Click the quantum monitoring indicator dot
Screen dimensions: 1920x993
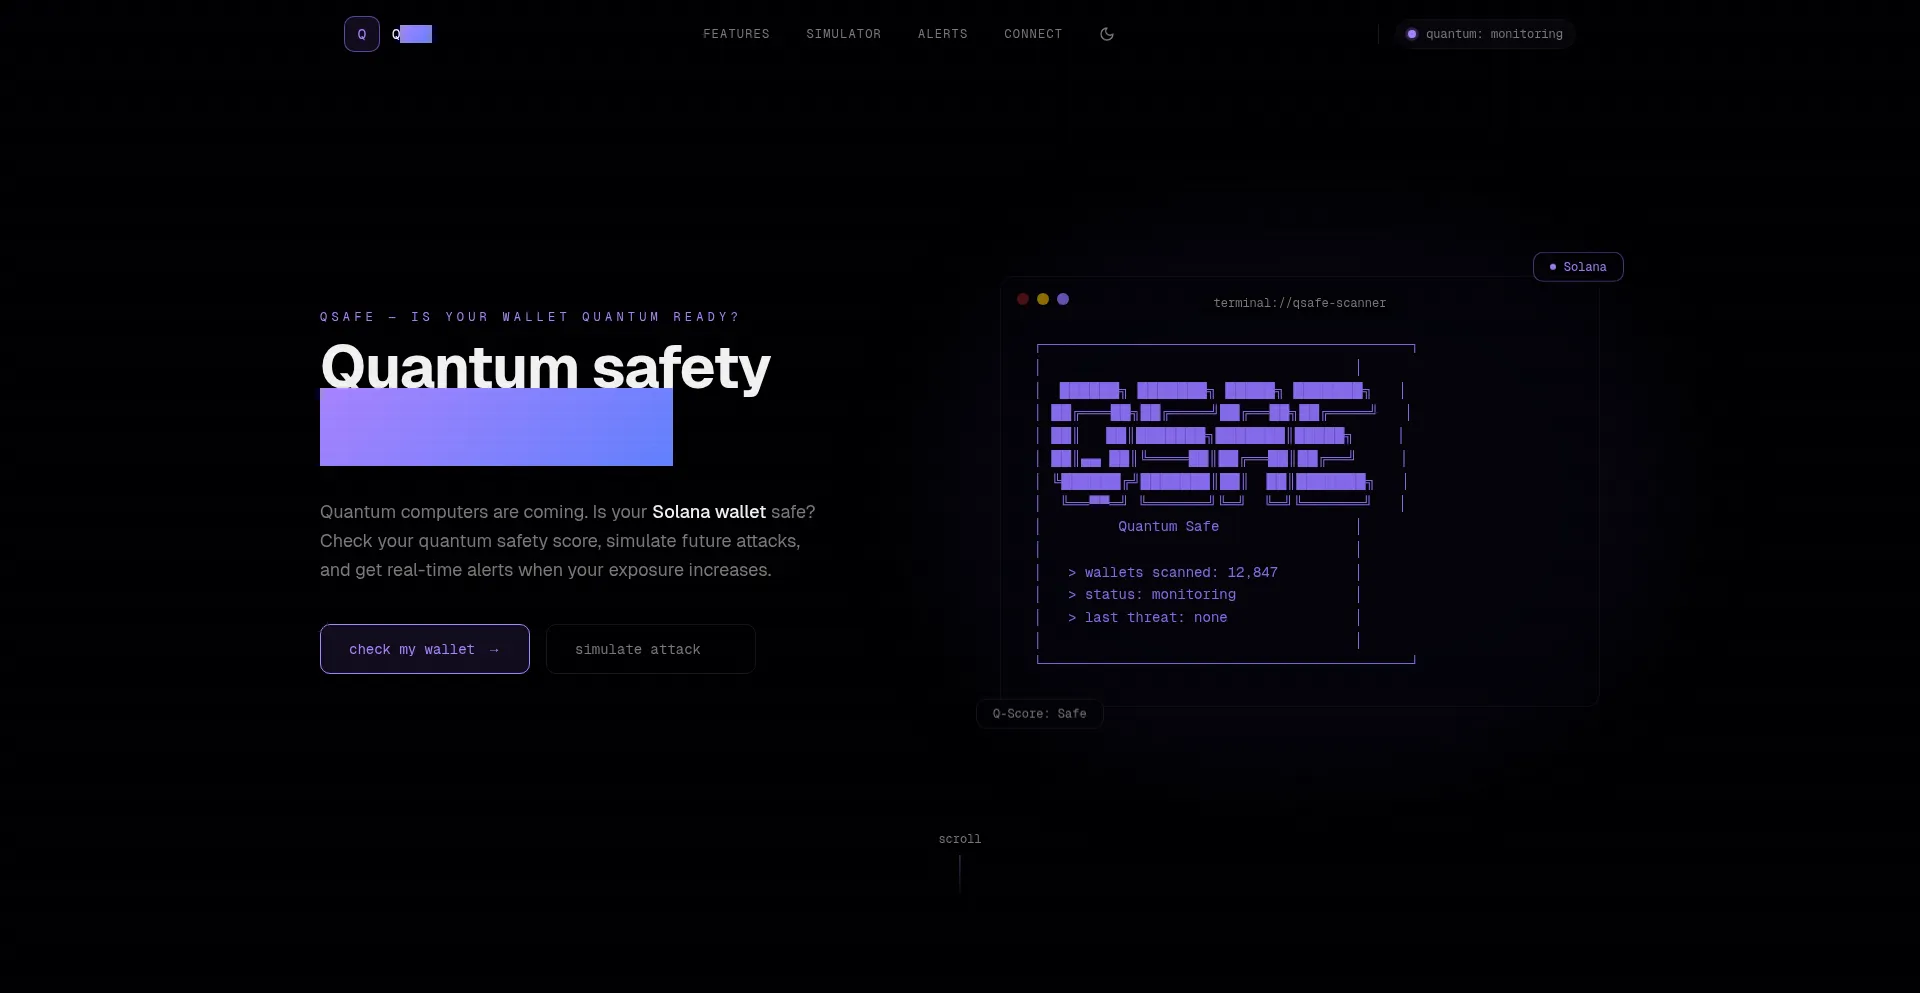coord(1411,33)
